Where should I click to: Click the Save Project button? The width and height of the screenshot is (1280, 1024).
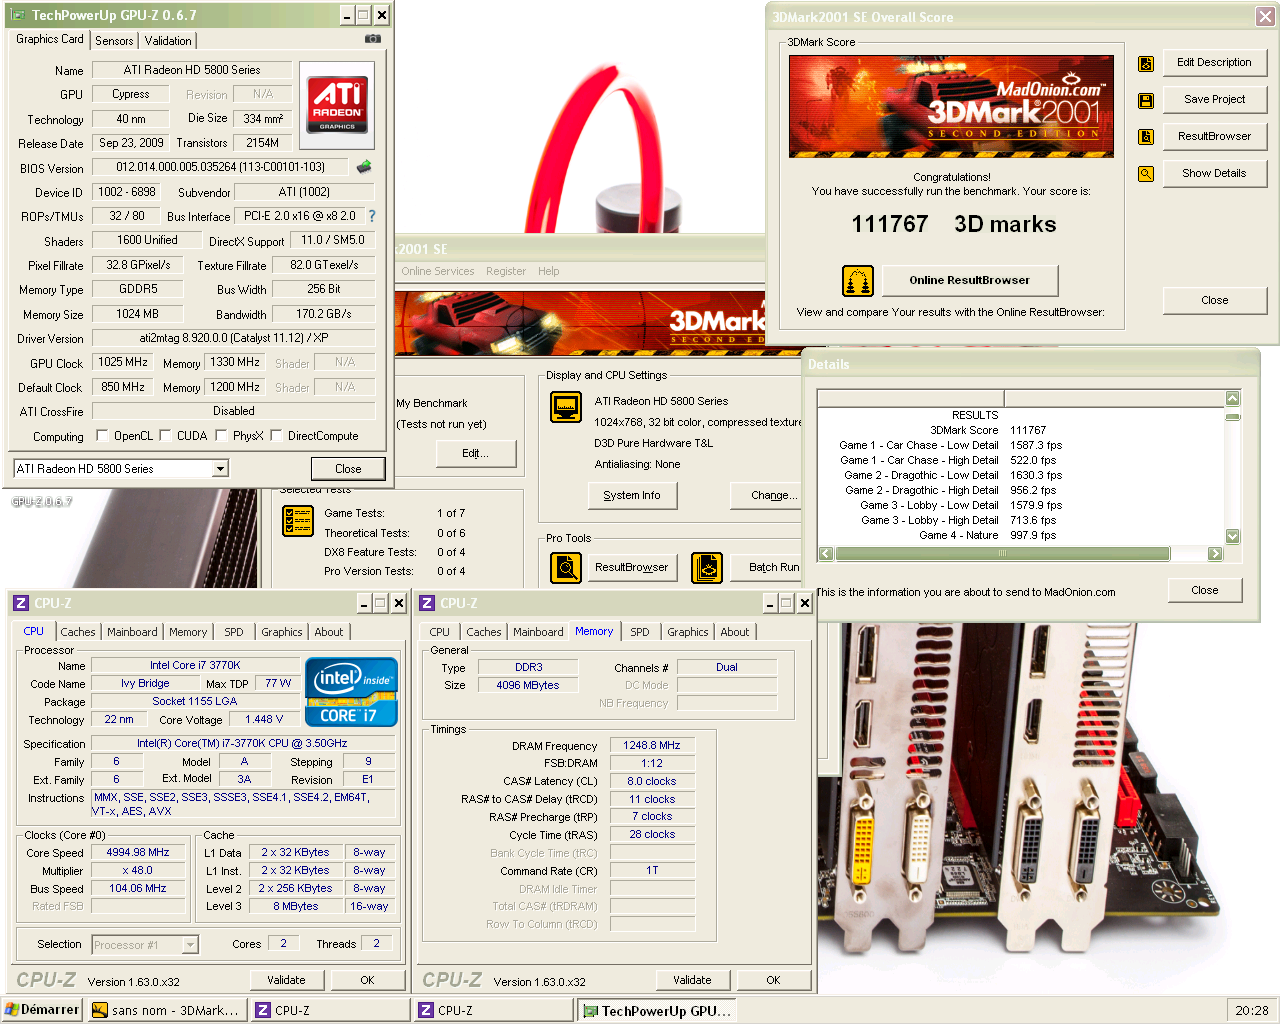tap(1214, 99)
